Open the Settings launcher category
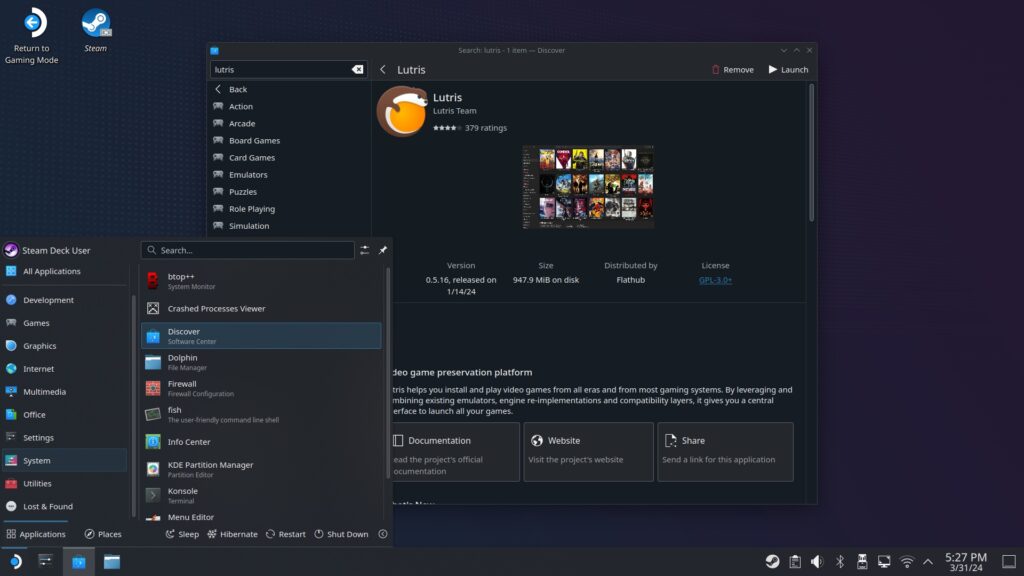The image size is (1024, 576). [65, 437]
